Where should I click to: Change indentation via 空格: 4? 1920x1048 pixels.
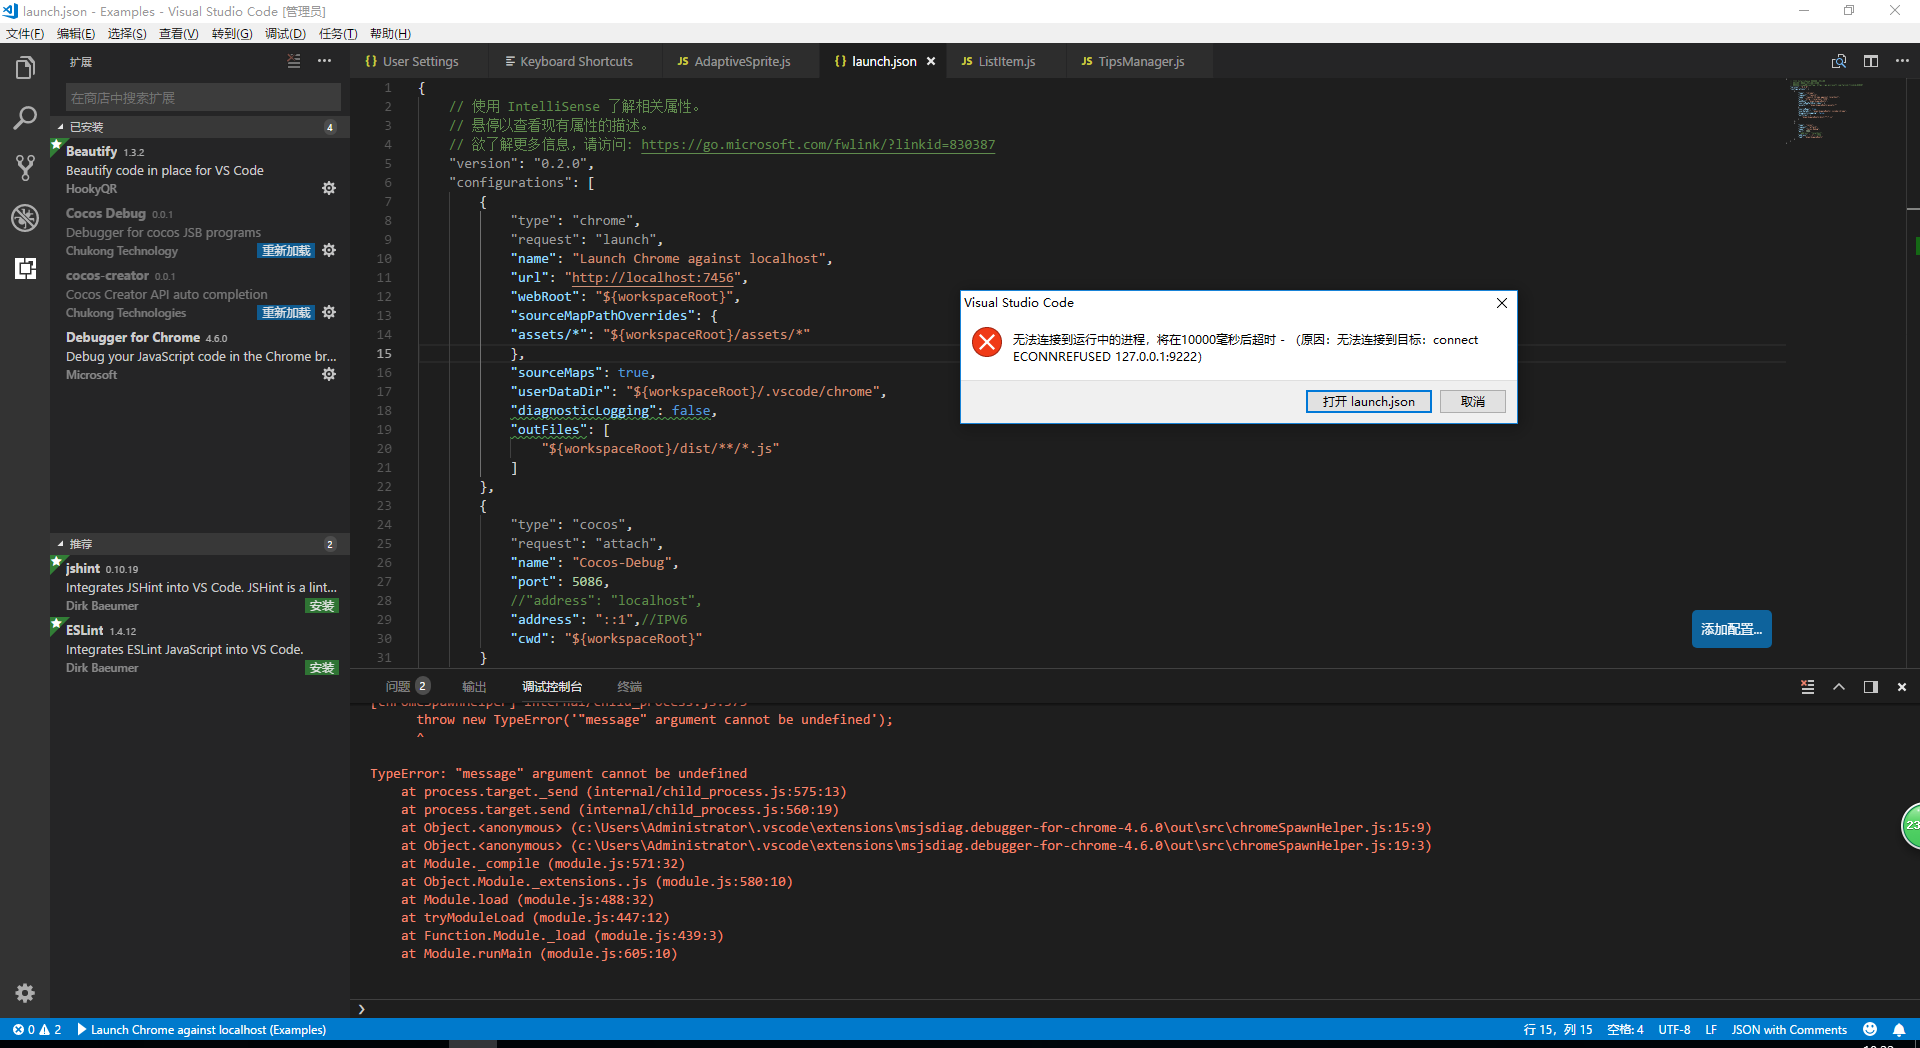[1625, 1030]
